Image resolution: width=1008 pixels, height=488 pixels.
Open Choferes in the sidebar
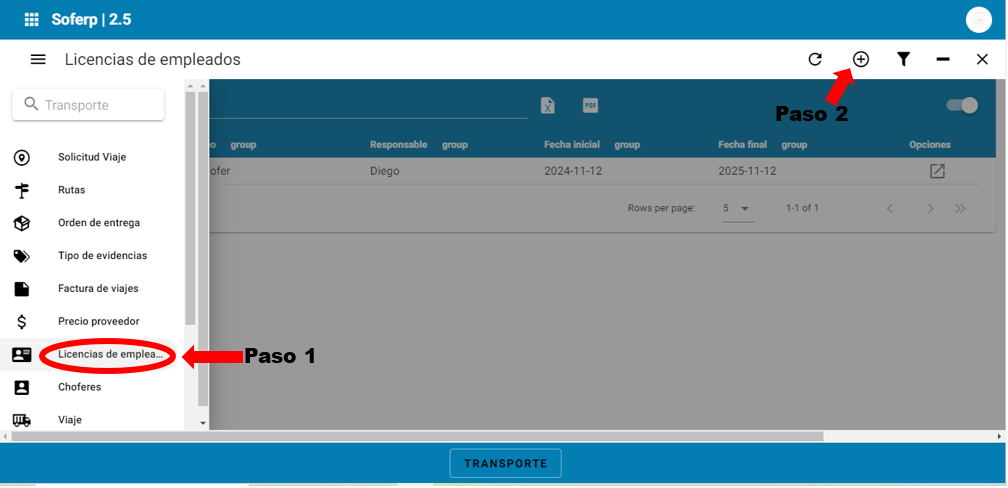point(80,387)
